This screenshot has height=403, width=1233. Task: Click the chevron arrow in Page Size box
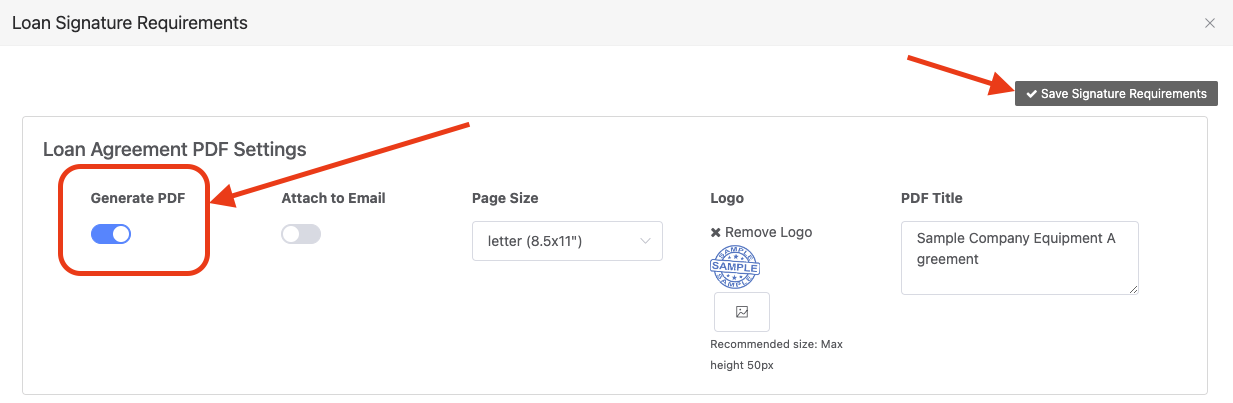[645, 241]
